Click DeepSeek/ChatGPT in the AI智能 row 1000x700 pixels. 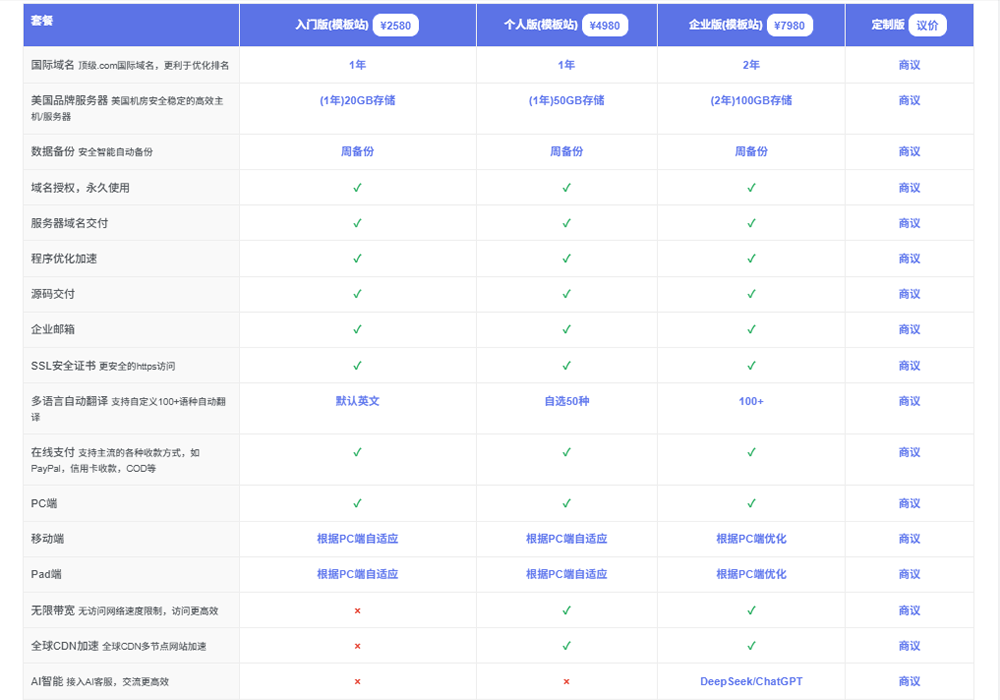[x=751, y=682]
